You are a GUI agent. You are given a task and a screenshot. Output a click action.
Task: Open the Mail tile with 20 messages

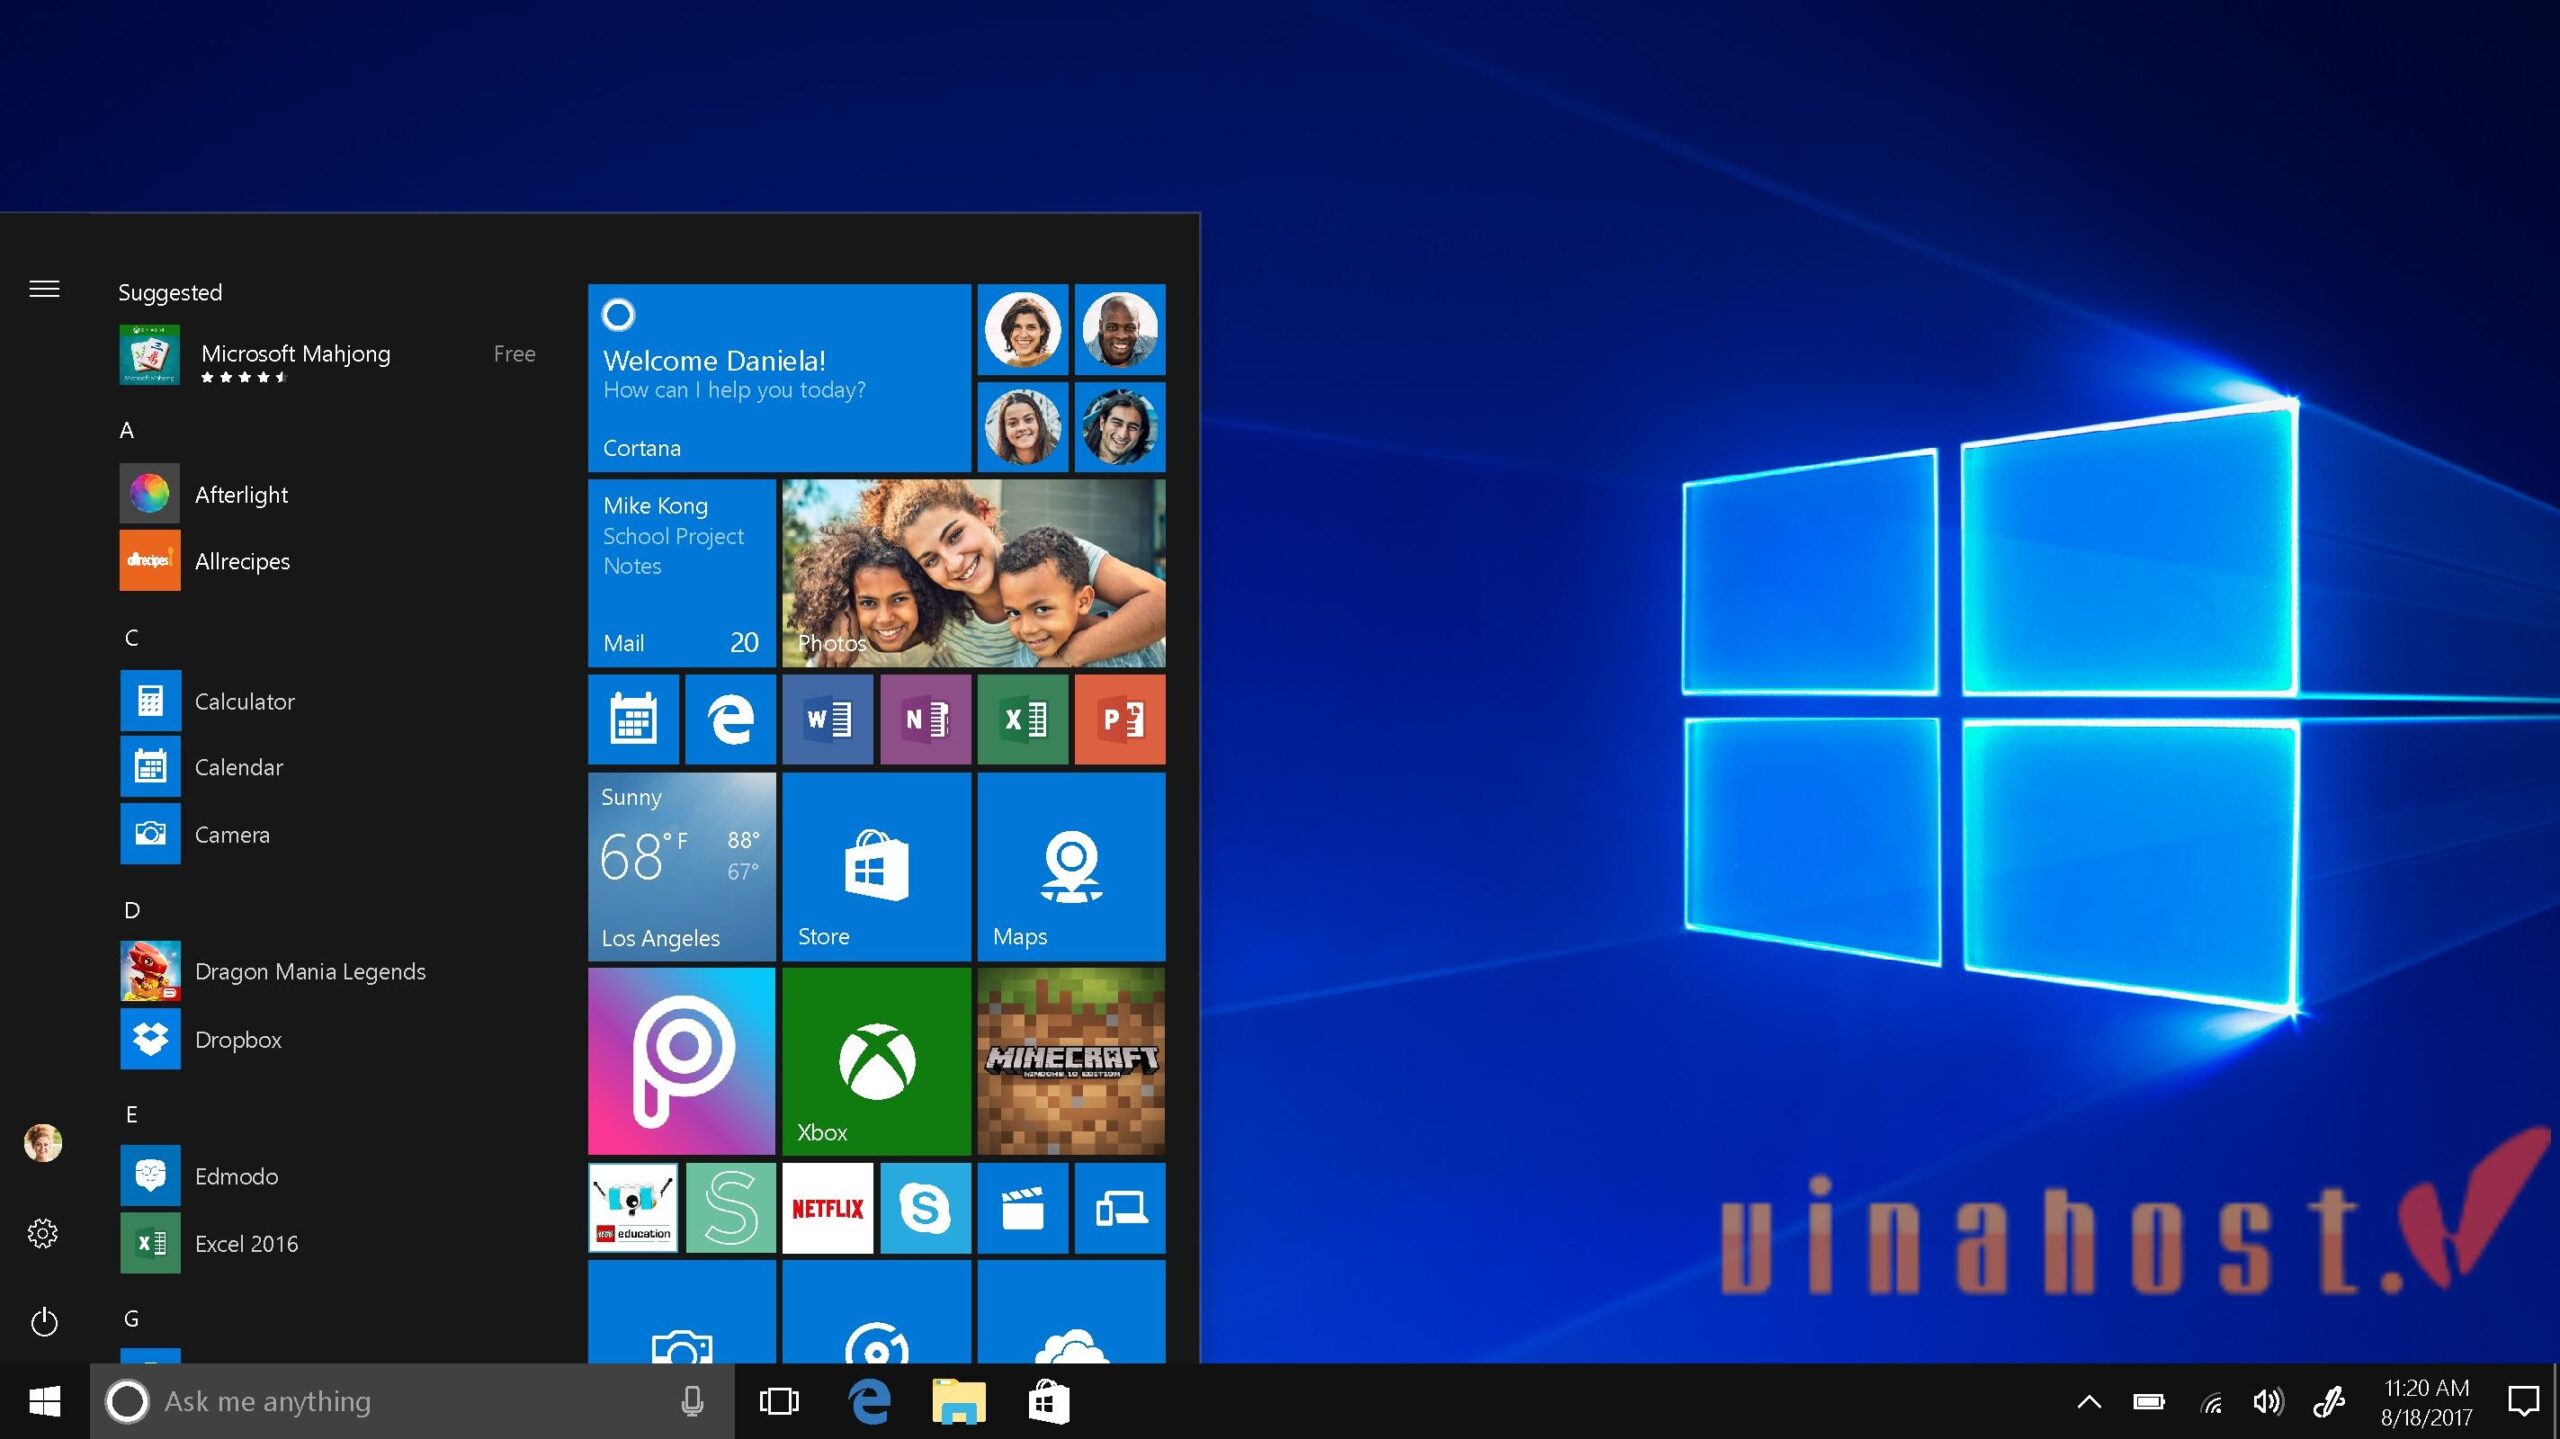coord(681,573)
